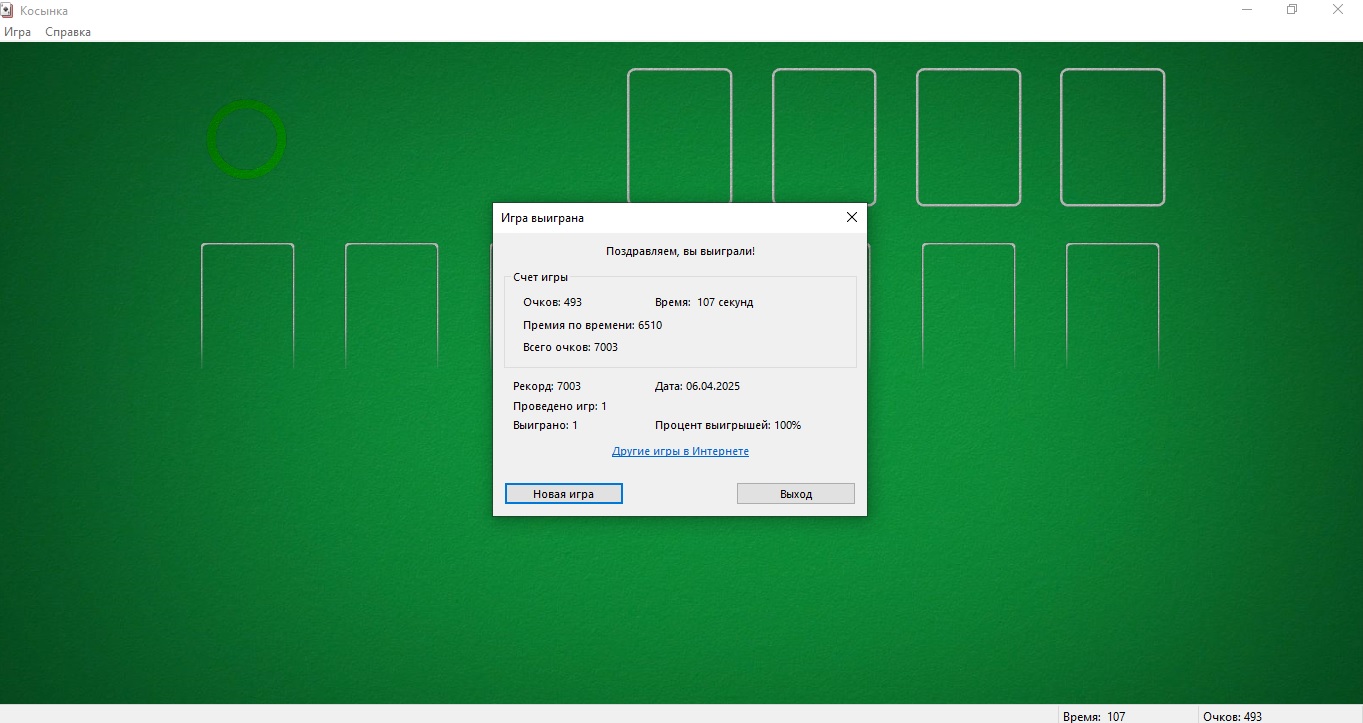Minimize the Косынка window
Image resolution: width=1363 pixels, height=723 pixels.
tap(1247, 10)
